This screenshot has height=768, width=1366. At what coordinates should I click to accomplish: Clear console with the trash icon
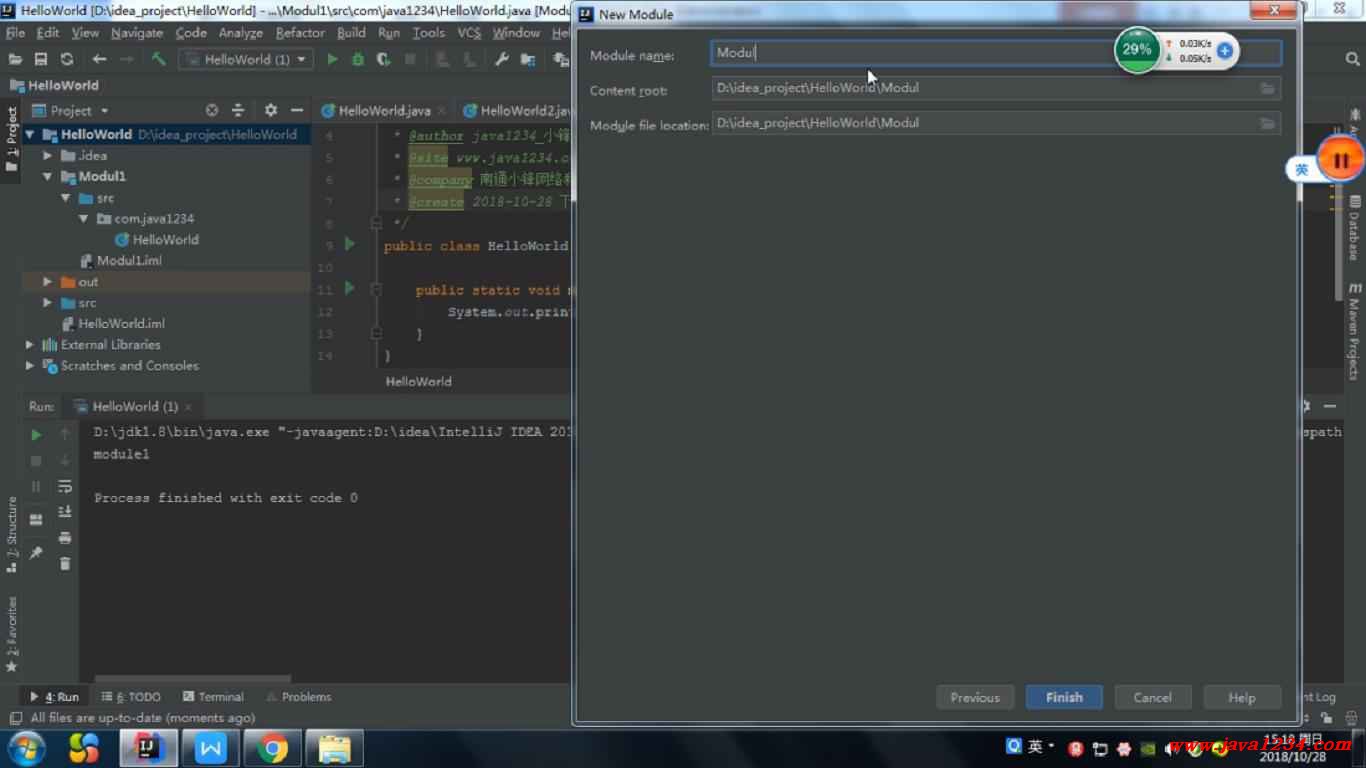click(x=65, y=564)
